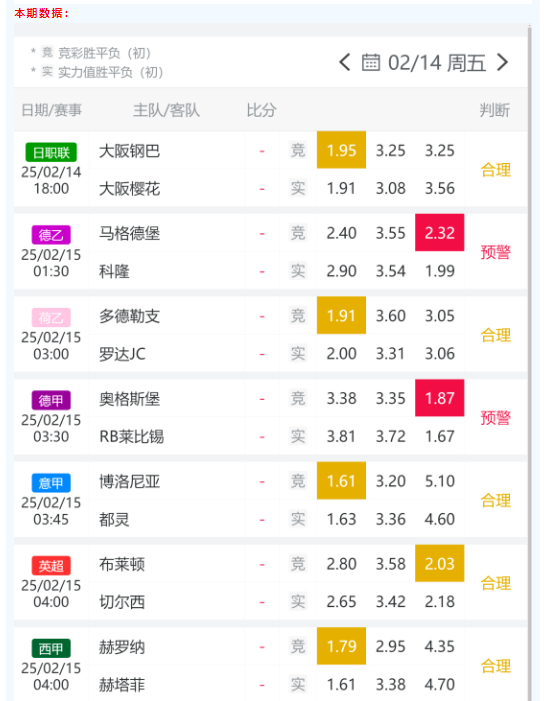
Task: Click the 日职联 league badge
Action: [x=51, y=152]
